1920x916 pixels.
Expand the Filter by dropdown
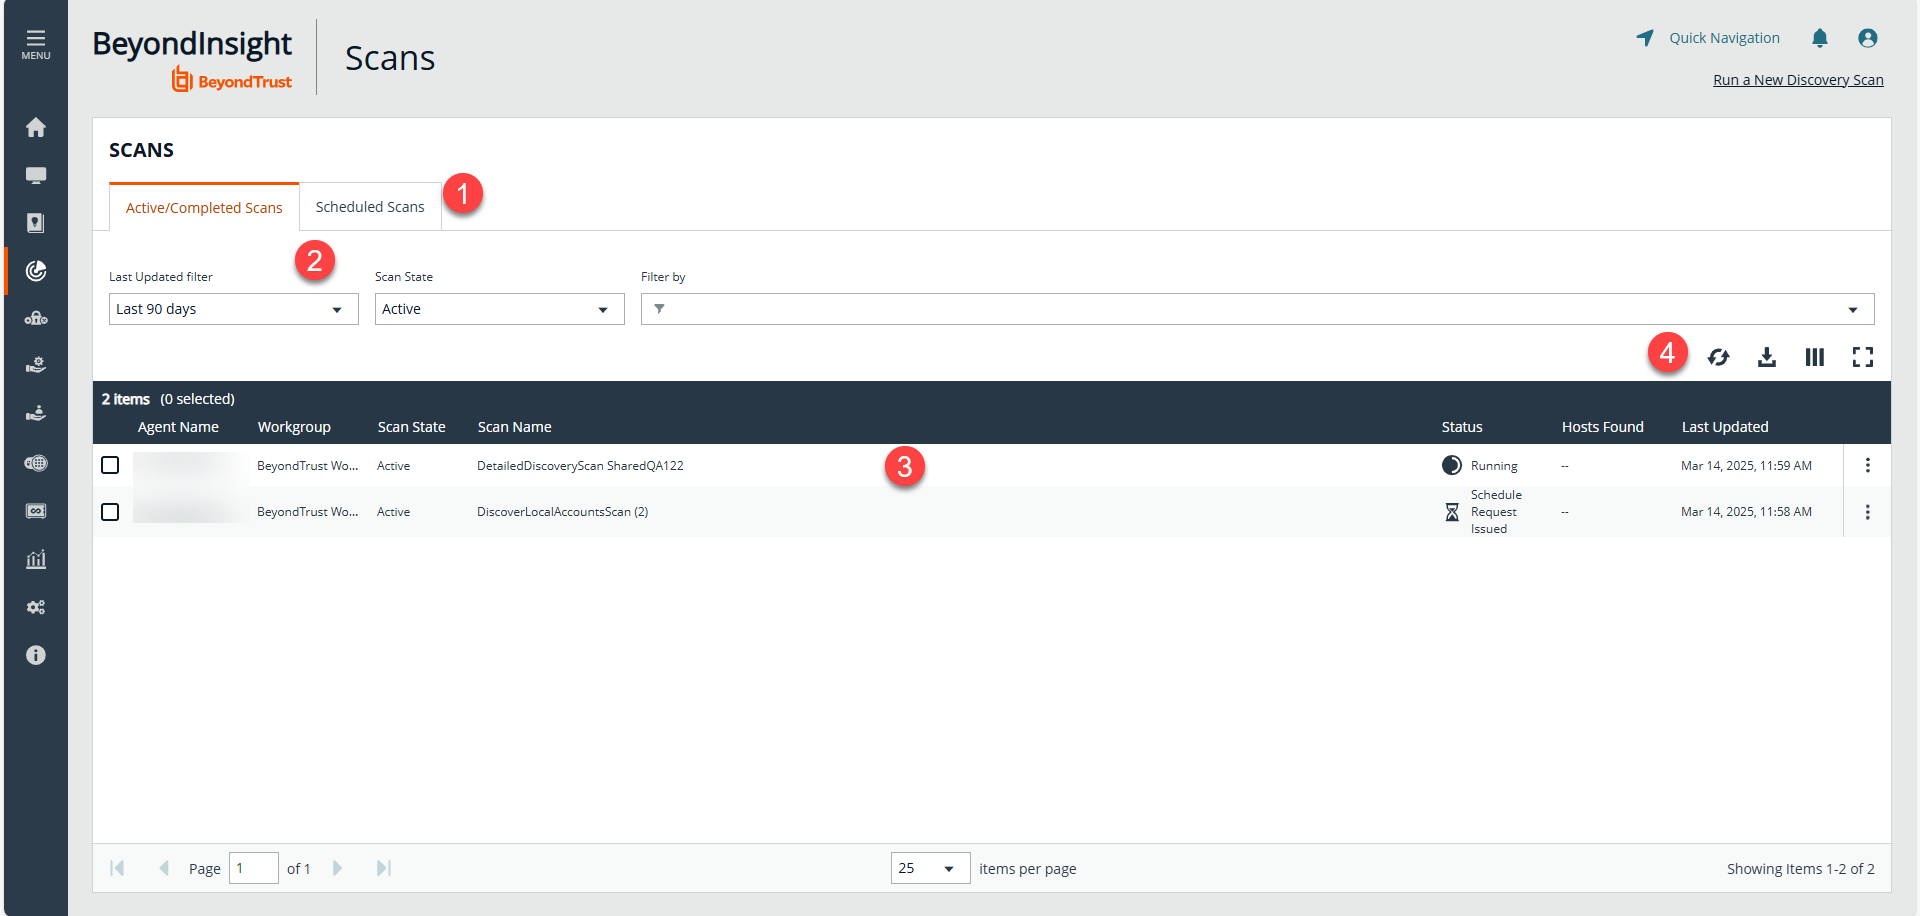click(x=1258, y=309)
